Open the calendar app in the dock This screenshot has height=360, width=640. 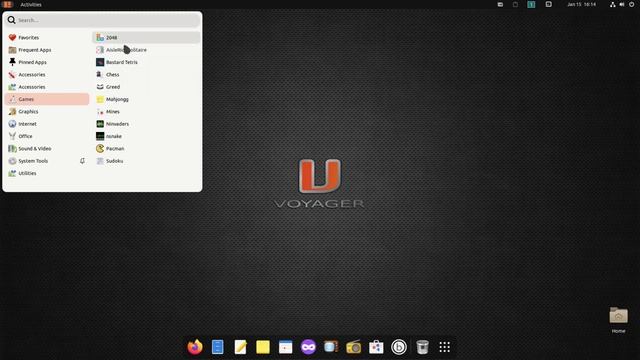click(x=286, y=347)
